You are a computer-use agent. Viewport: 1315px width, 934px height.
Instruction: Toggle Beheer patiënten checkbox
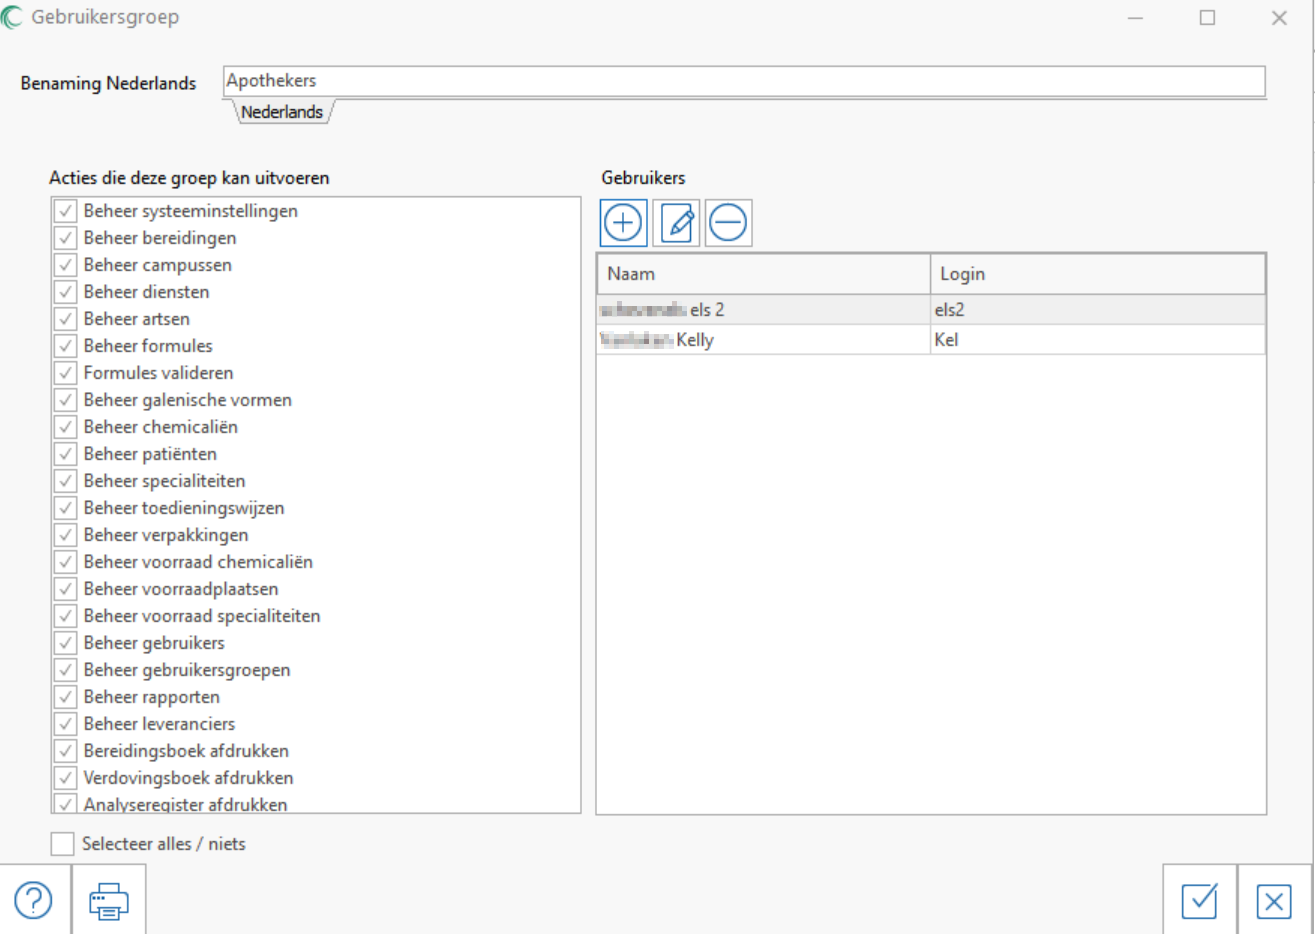click(x=66, y=454)
